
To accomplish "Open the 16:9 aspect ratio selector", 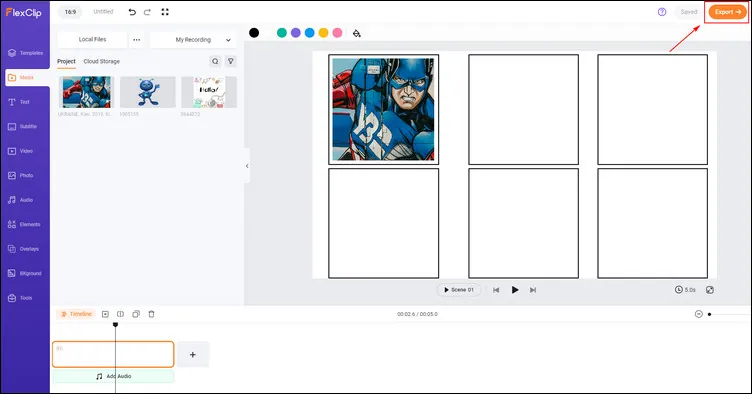I will click(70, 12).
